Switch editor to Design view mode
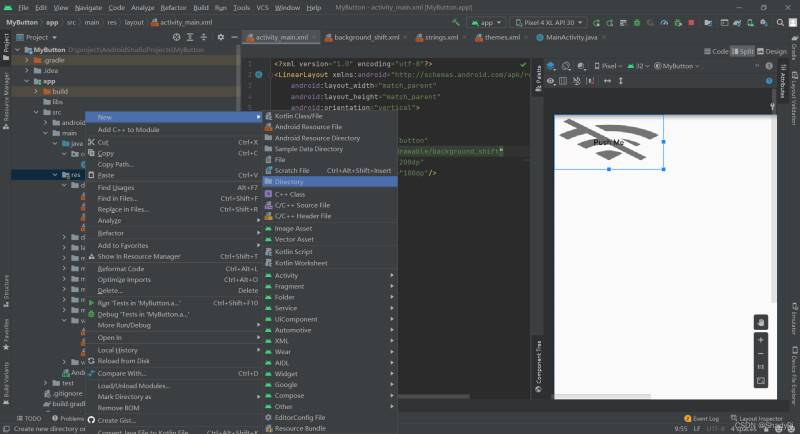This screenshot has width=800, height=434. 772,50
